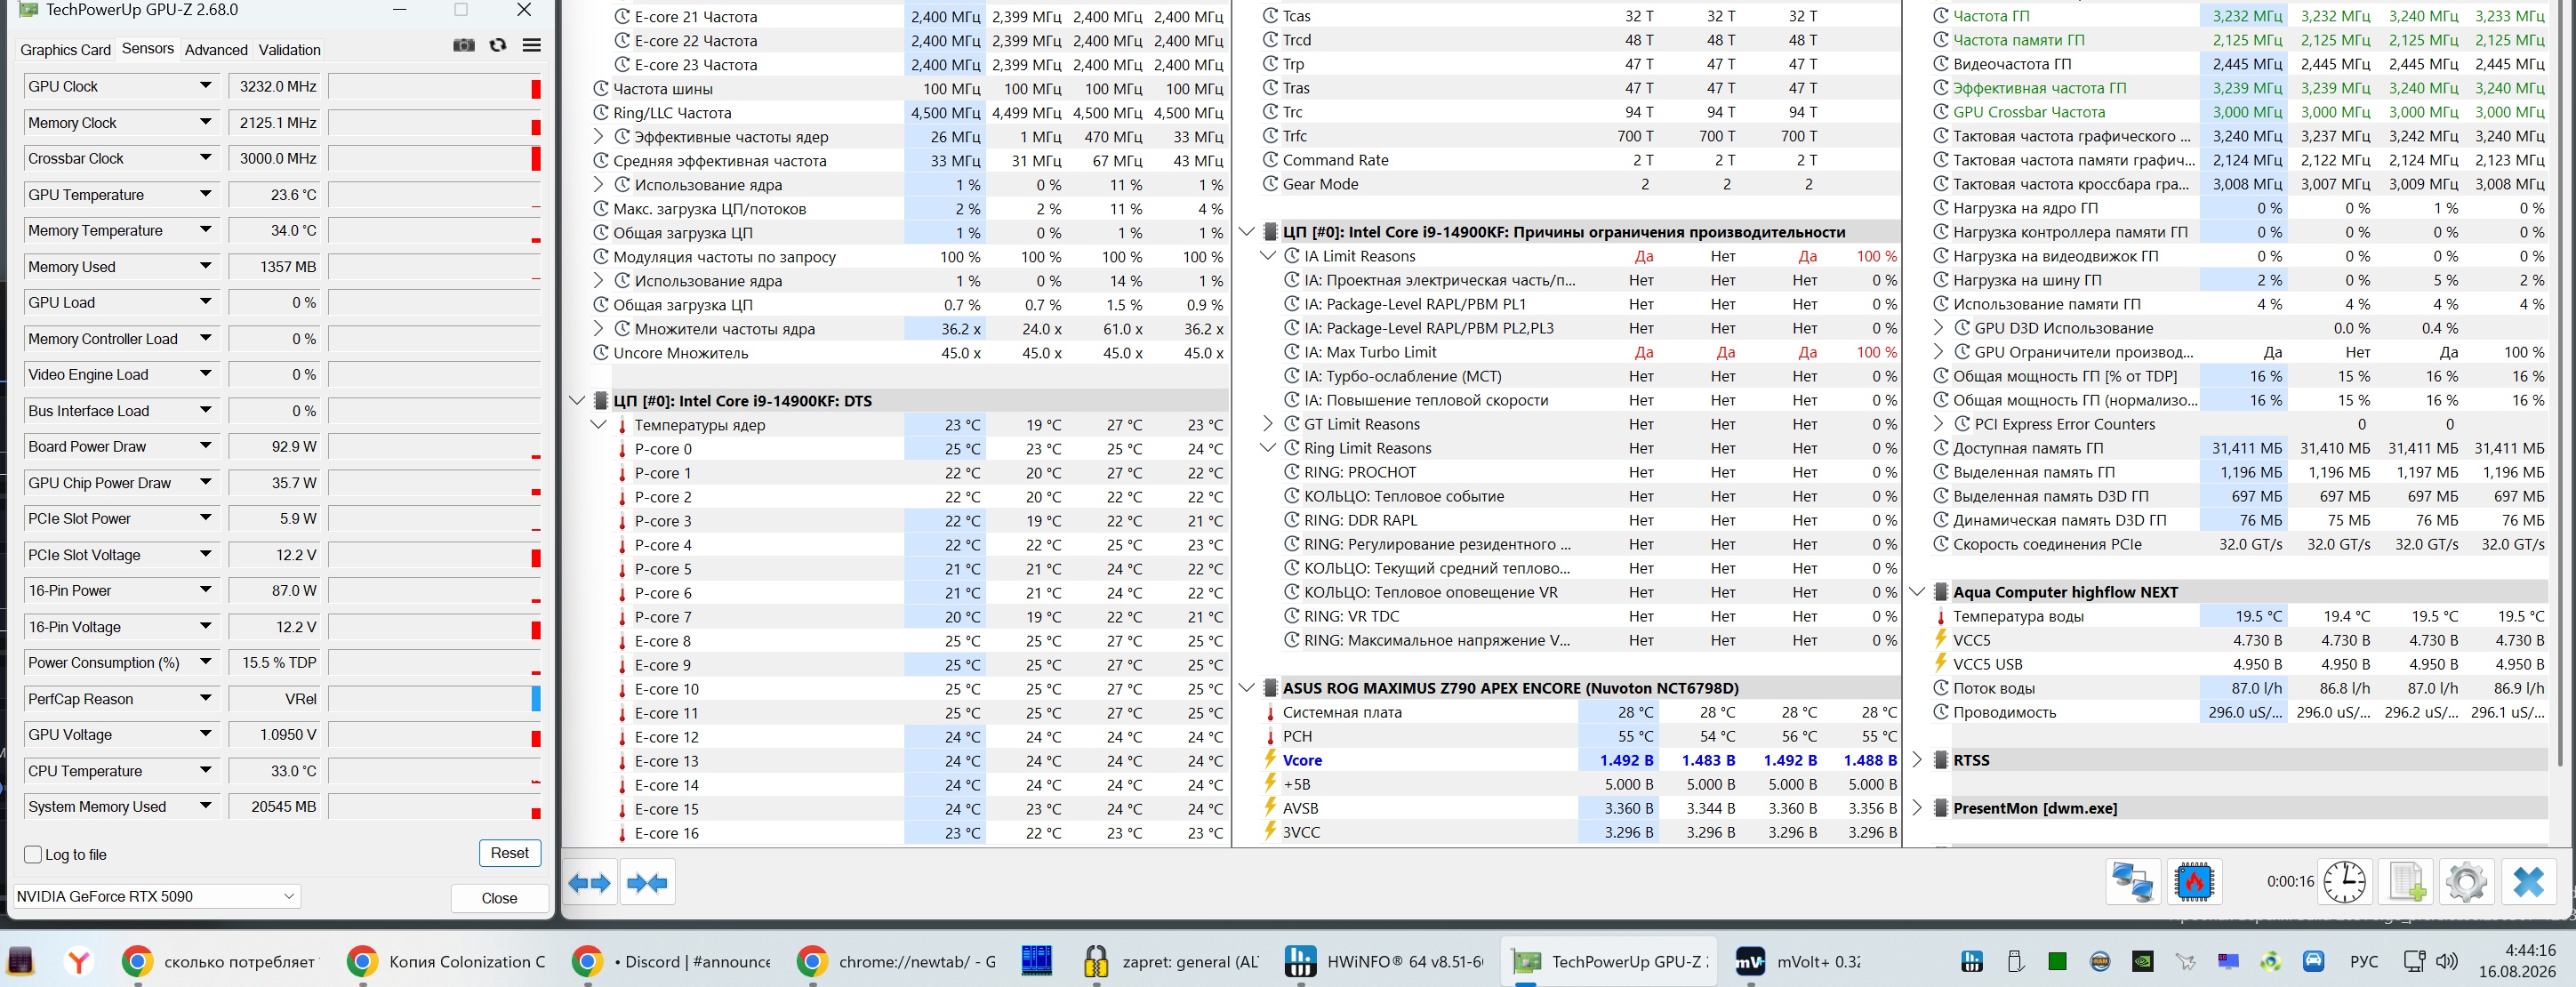Screen dimensions: 2576x987
Task: Open the HWiNFO remote network monitors icon
Action: tap(2132, 883)
